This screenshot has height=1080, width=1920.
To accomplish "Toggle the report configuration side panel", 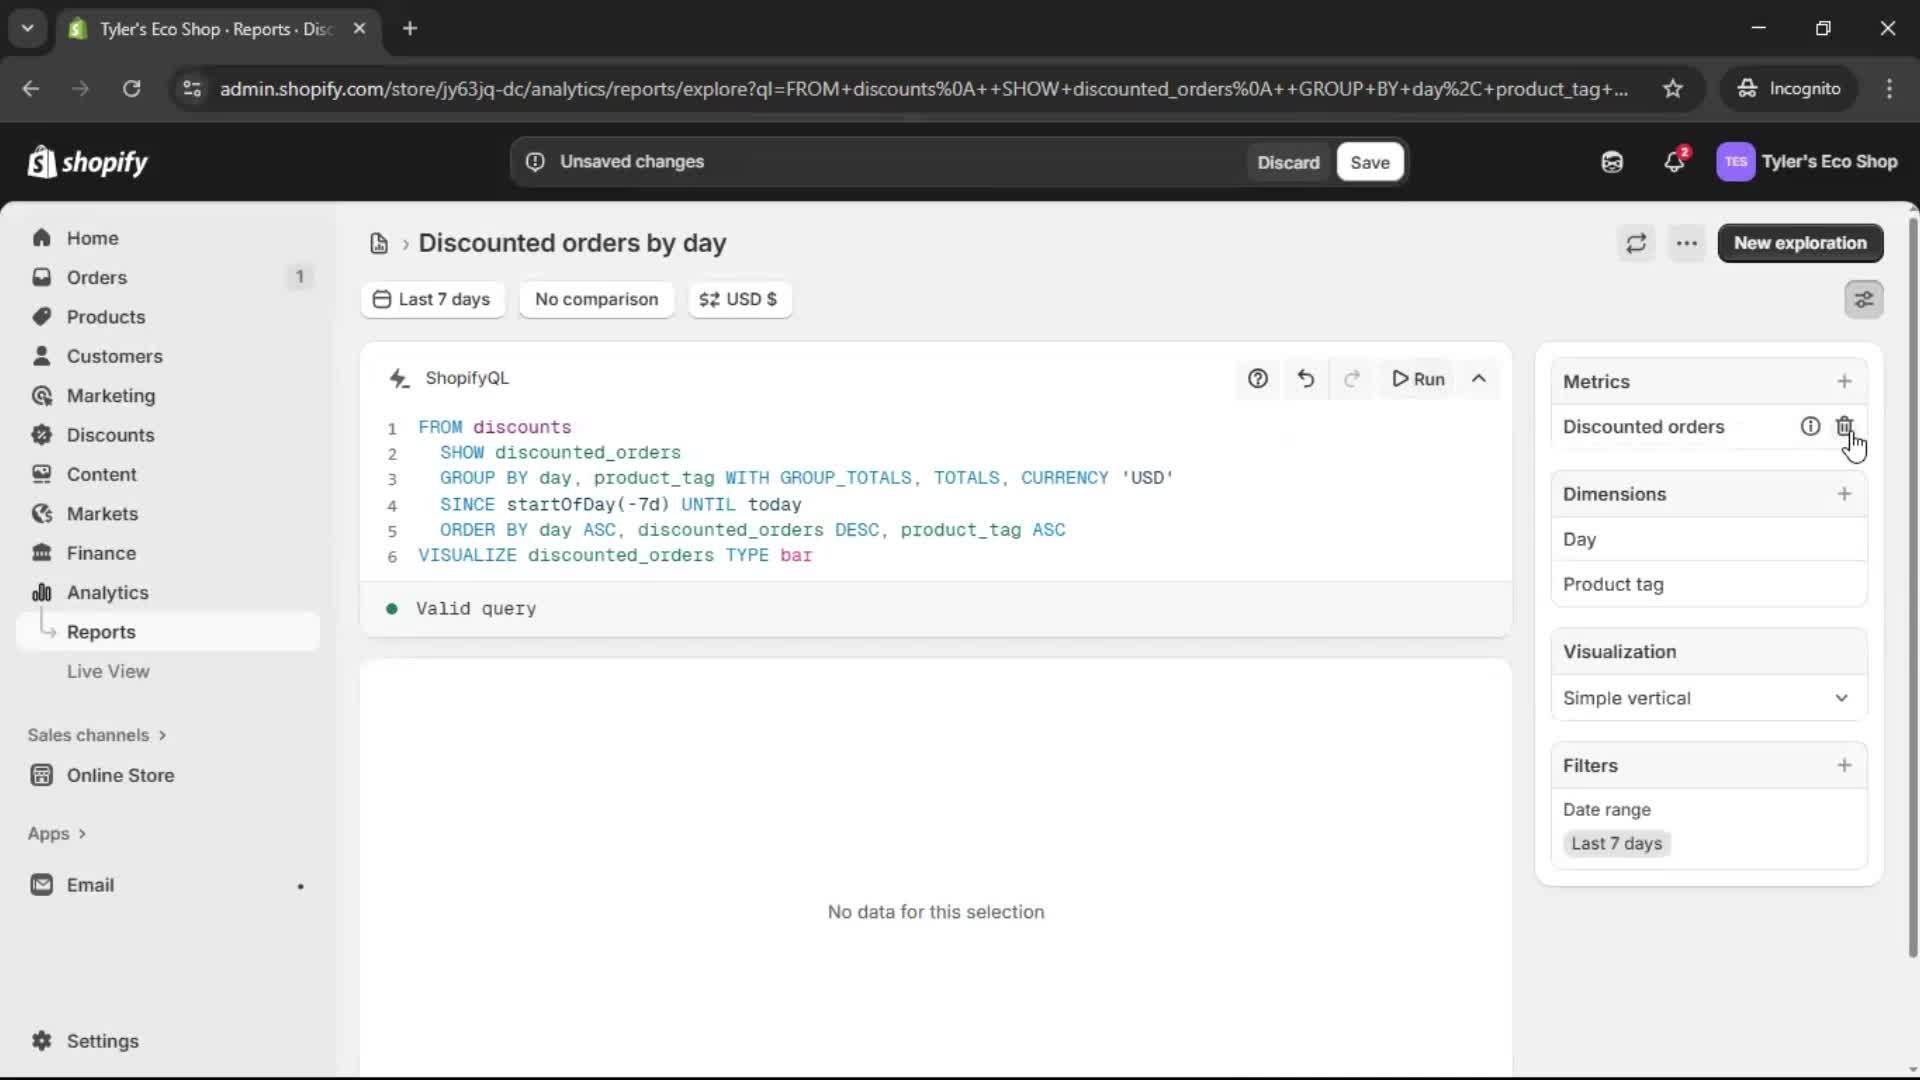I will coord(1864,299).
